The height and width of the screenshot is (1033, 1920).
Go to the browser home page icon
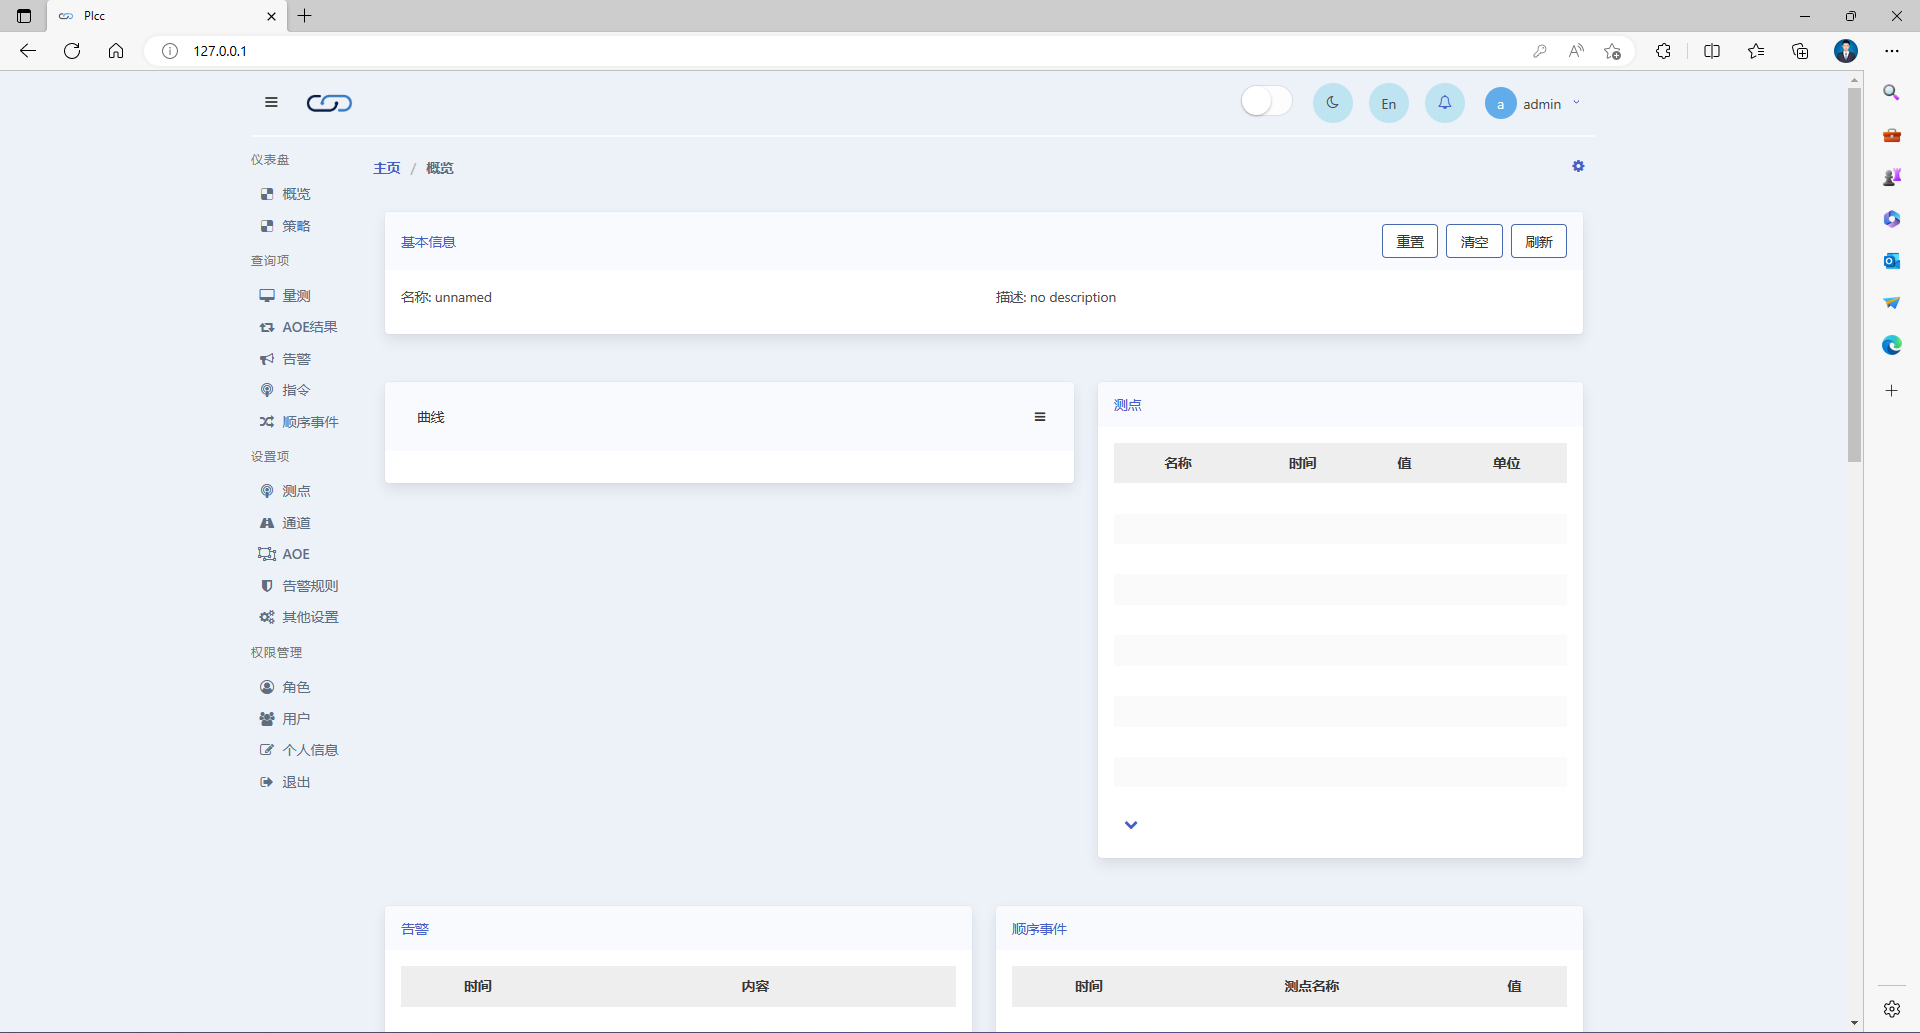[x=116, y=51]
